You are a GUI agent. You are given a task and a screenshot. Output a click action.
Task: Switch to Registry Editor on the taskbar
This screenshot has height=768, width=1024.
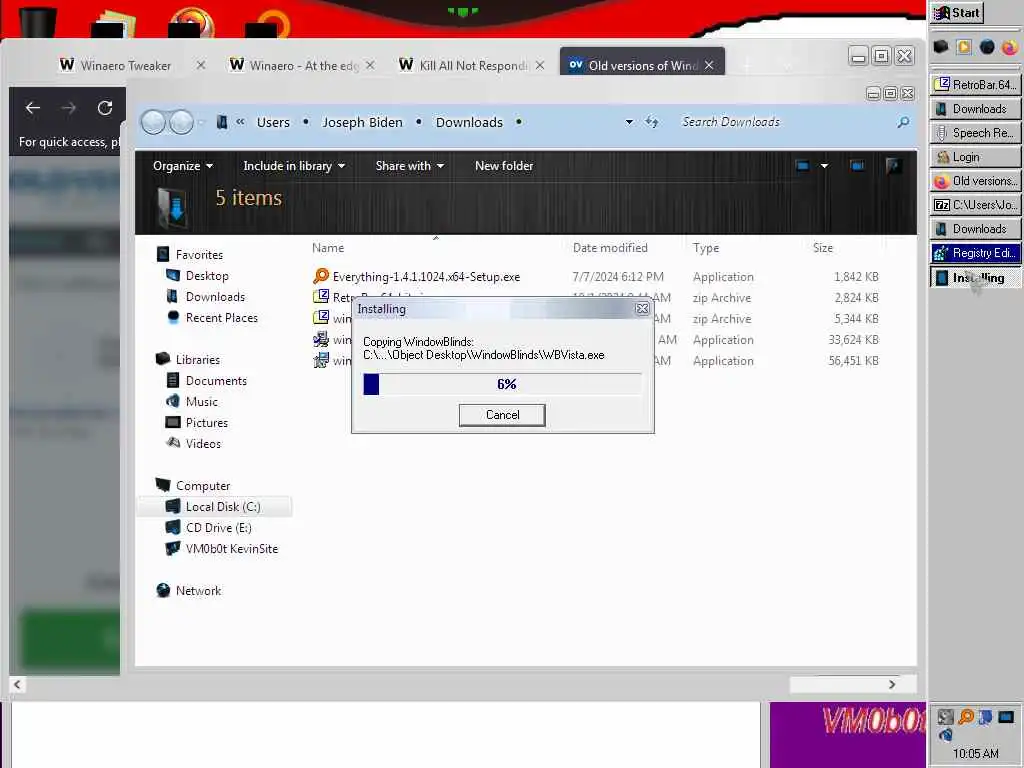975,253
